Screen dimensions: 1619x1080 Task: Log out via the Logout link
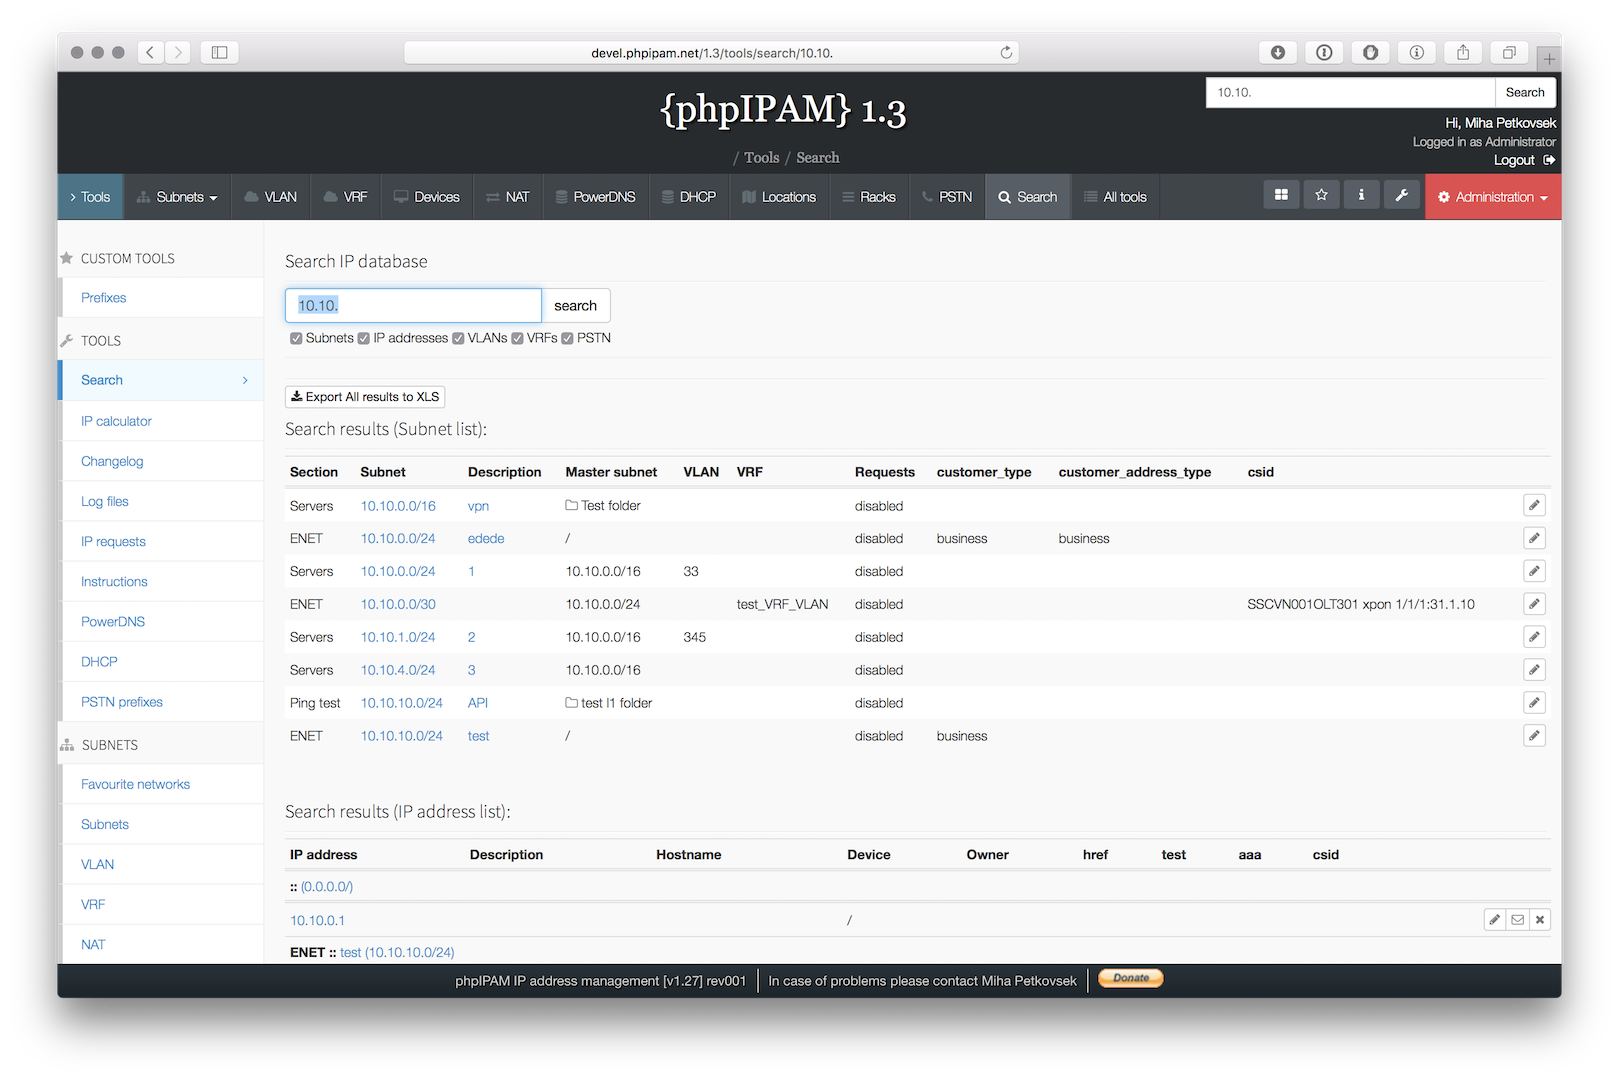pos(1524,160)
